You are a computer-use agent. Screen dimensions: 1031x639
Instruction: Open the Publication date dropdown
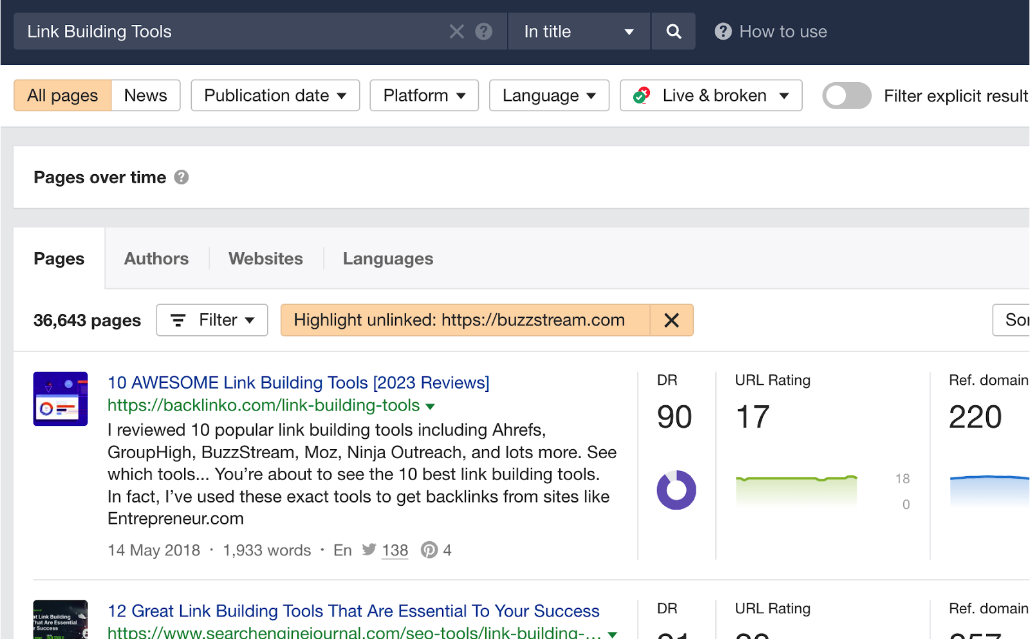coord(274,95)
